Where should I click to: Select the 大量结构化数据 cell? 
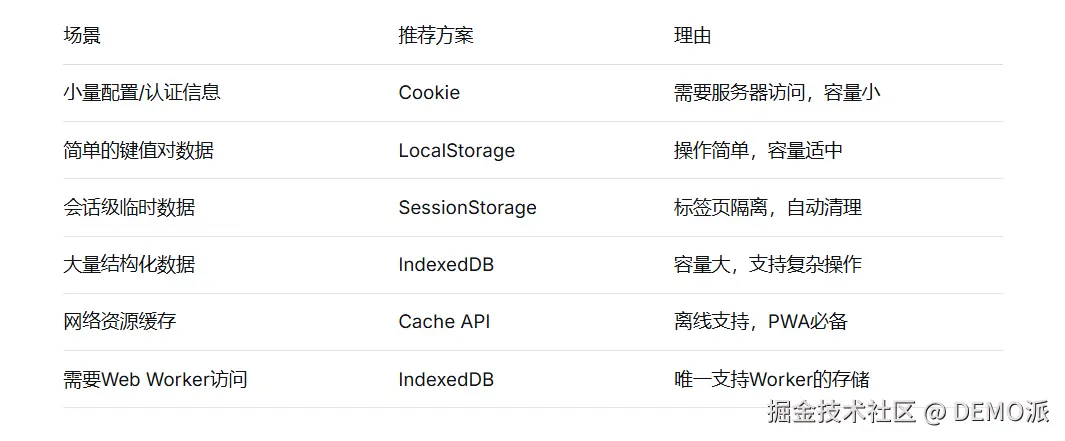(129, 265)
